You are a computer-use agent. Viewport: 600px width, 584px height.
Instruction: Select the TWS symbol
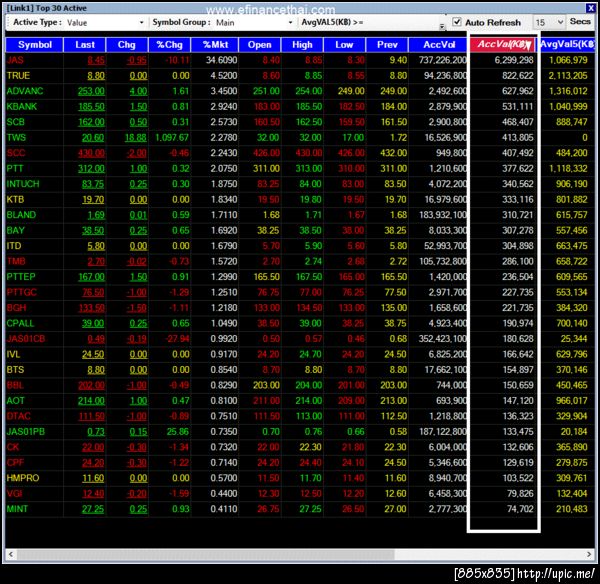(16, 137)
